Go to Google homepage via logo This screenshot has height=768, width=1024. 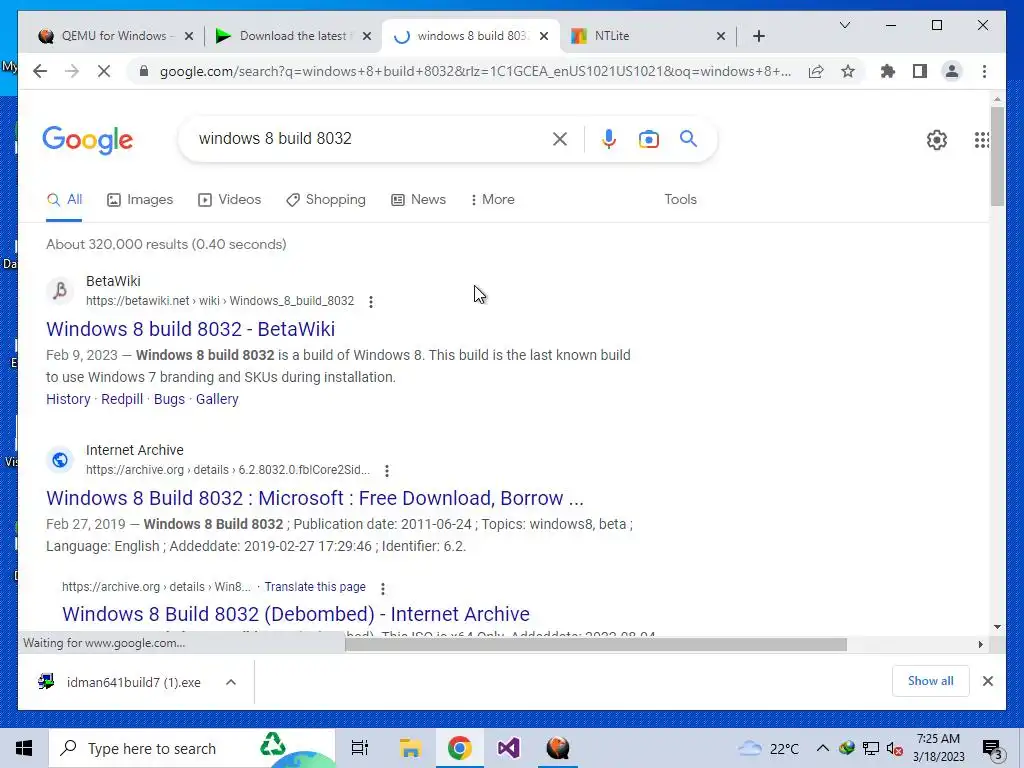click(88, 139)
